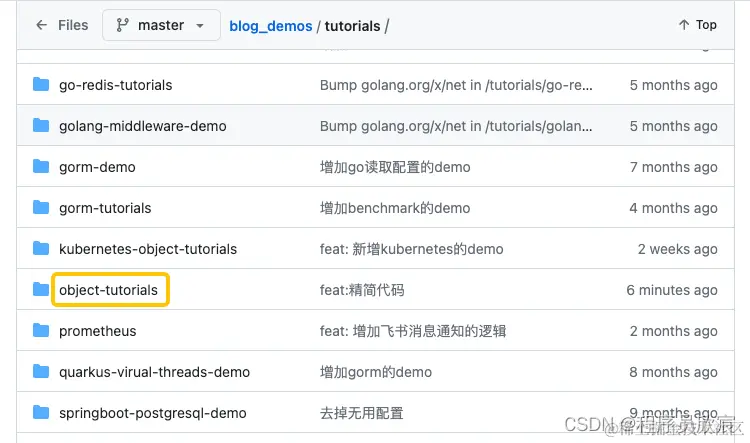This screenshot has height=443, width=750.
Task: Open commit '增加go读取配置的demo'
Action: 395,167
